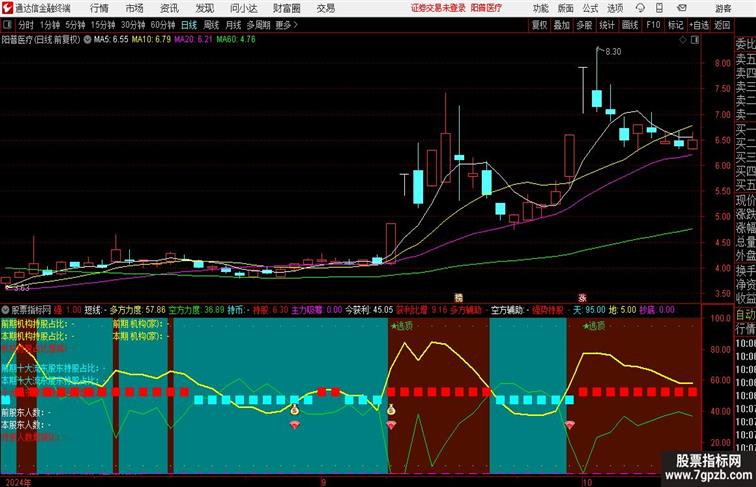Switch to 月线 monthly period

pyautogui.click(x=233, y=25)
